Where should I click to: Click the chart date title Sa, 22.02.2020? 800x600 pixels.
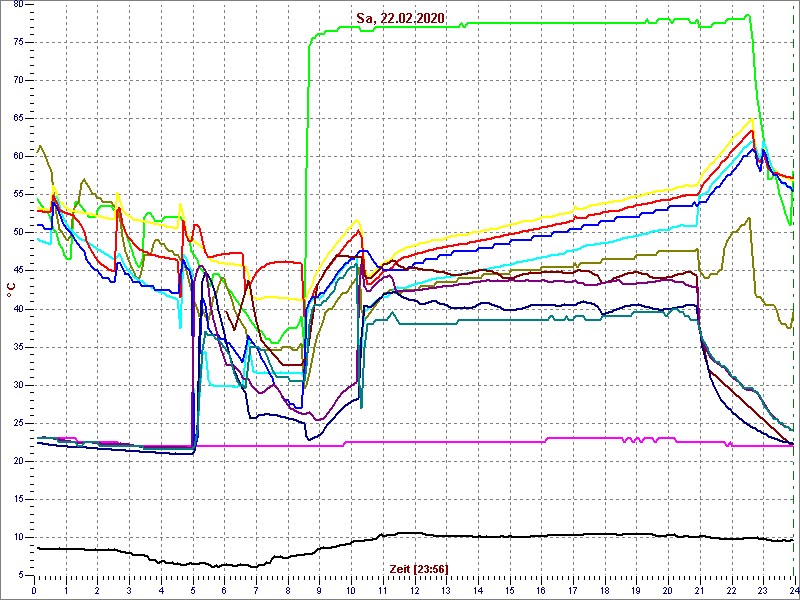tap(400, 18)
